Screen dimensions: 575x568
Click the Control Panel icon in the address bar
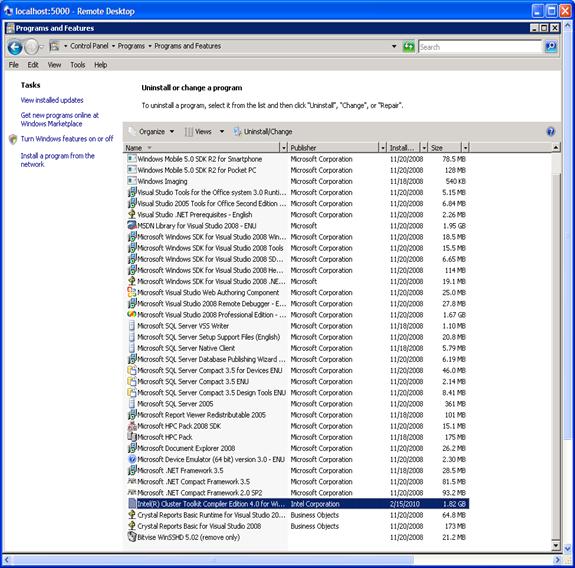pos(55,46)
